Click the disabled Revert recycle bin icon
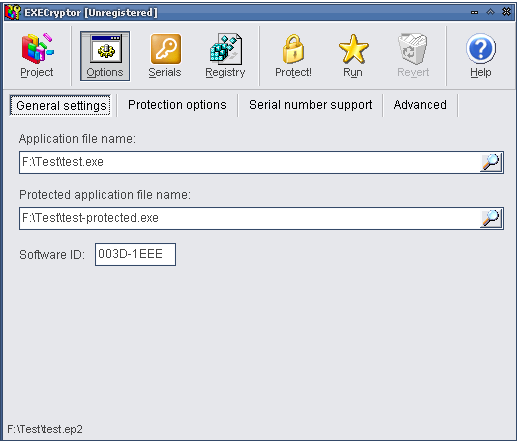The height and width of the screenshot is (442, 517). pos(413,49)
